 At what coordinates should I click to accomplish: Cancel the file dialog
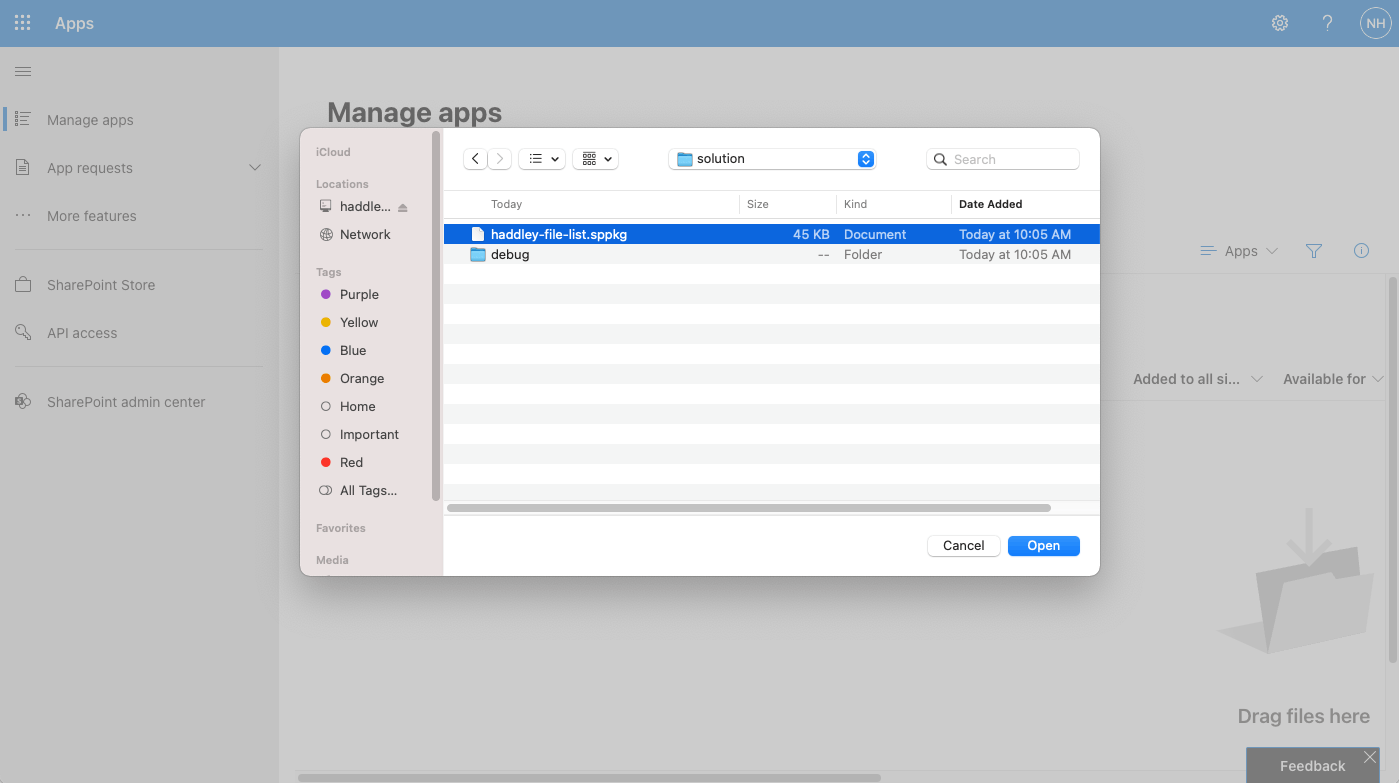[x=964, y=545]
